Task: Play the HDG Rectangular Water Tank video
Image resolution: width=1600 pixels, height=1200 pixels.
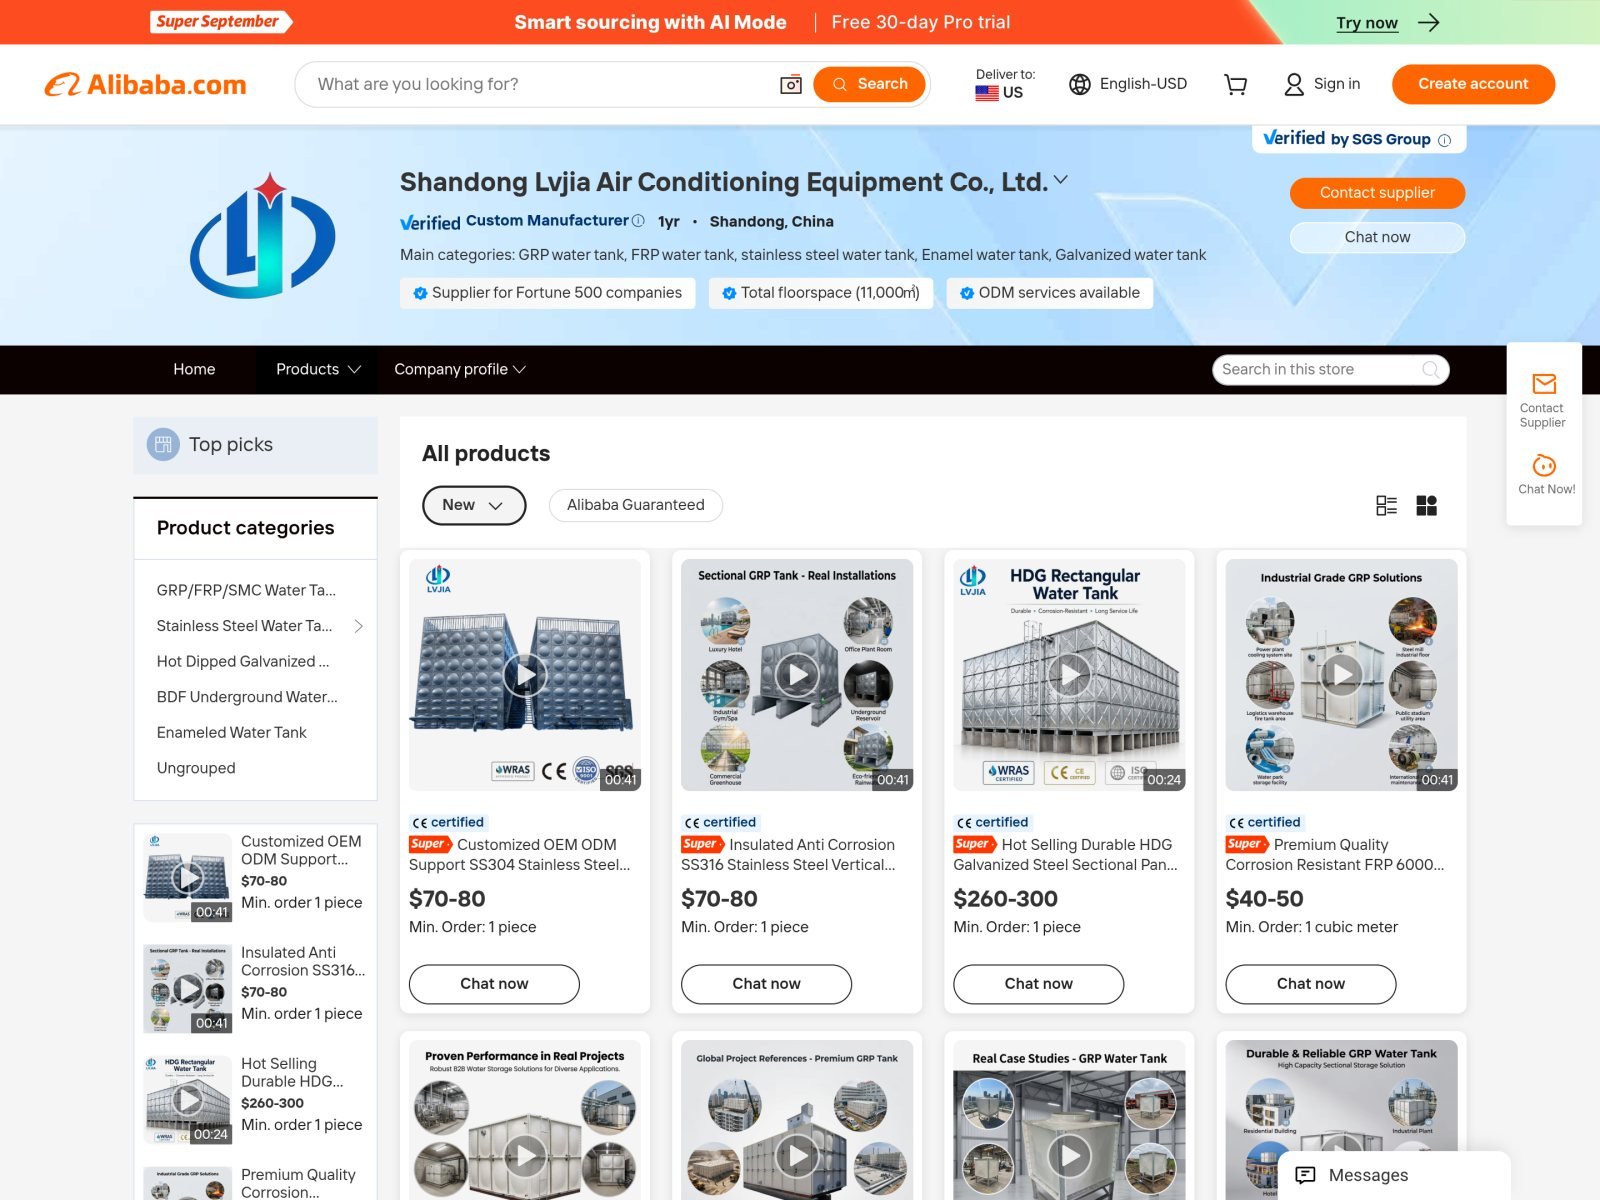Action: point(1070,675)
